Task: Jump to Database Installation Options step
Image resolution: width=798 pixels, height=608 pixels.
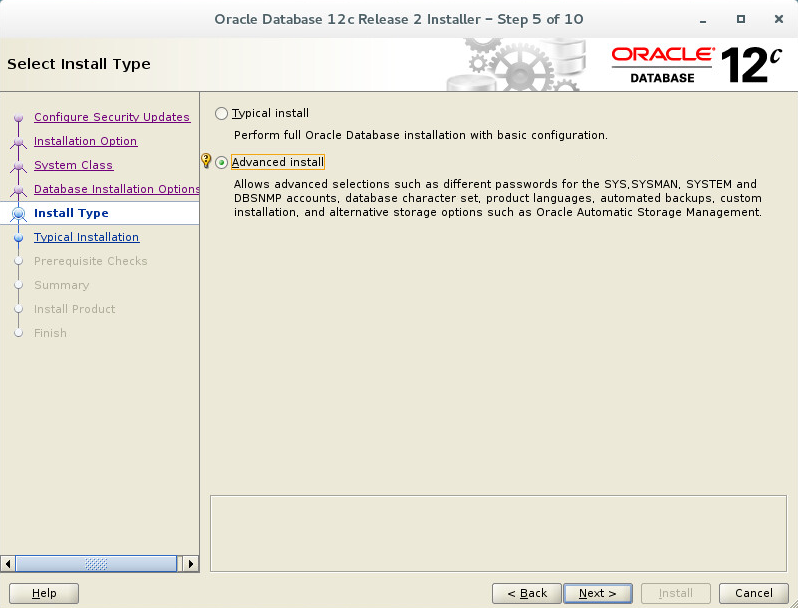Action: click(117, 189)
